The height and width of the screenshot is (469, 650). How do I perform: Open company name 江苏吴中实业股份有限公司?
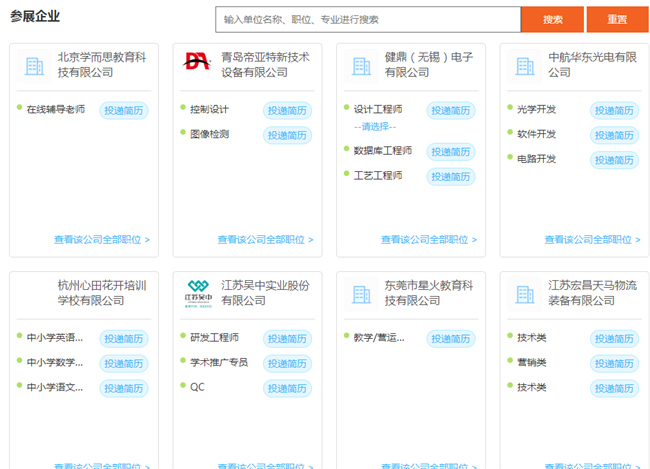pos(265,293)
